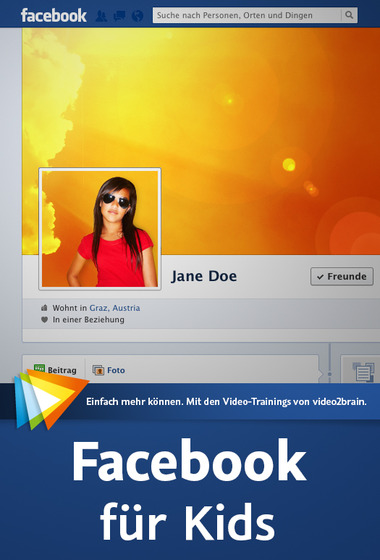This screenshot has height=560, width=380.
Task: Open Jane Doe's profile picture
Action: (x=100, y=229)
